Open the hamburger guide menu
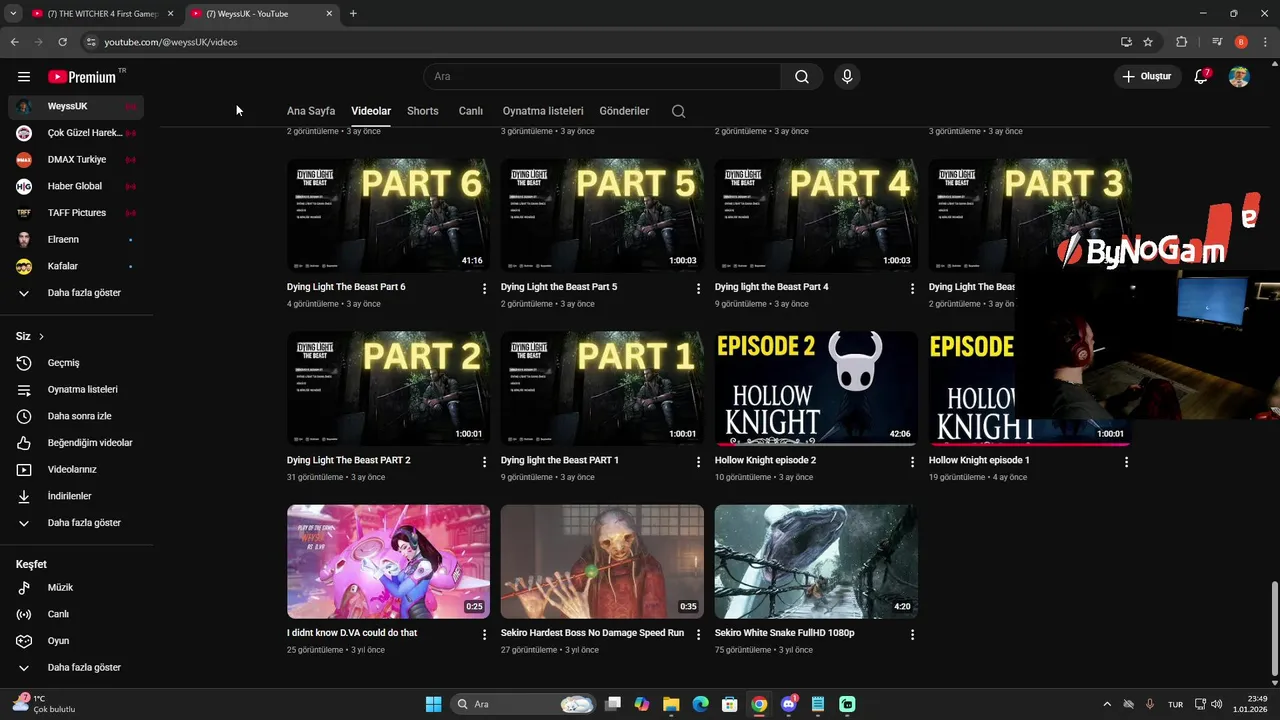1280x720 pixels. coord(24,77)
